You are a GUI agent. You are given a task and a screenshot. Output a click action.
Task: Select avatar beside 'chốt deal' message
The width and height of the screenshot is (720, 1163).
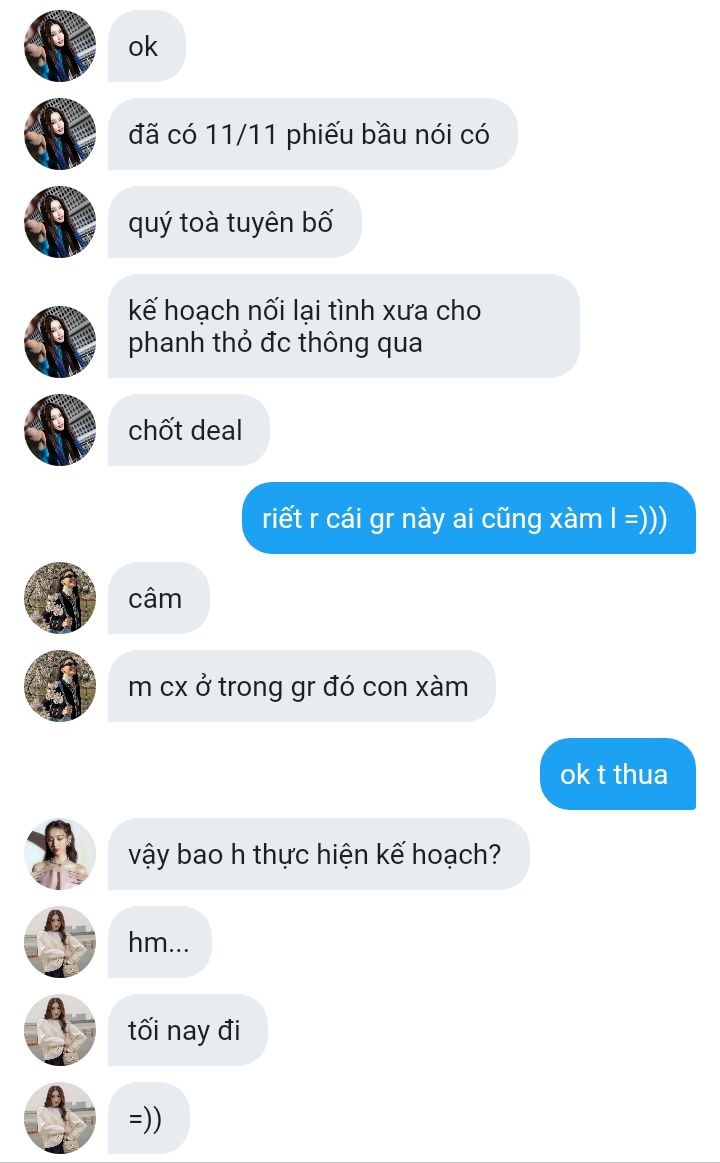click(x=60, y=430)
